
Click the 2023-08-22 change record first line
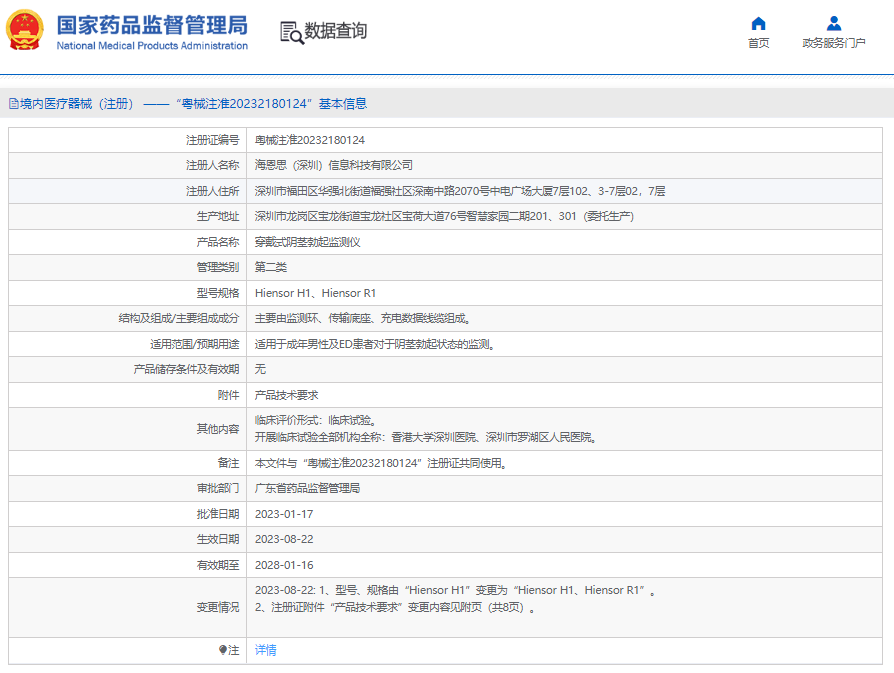pyautogui.click(x=454, y=590)
